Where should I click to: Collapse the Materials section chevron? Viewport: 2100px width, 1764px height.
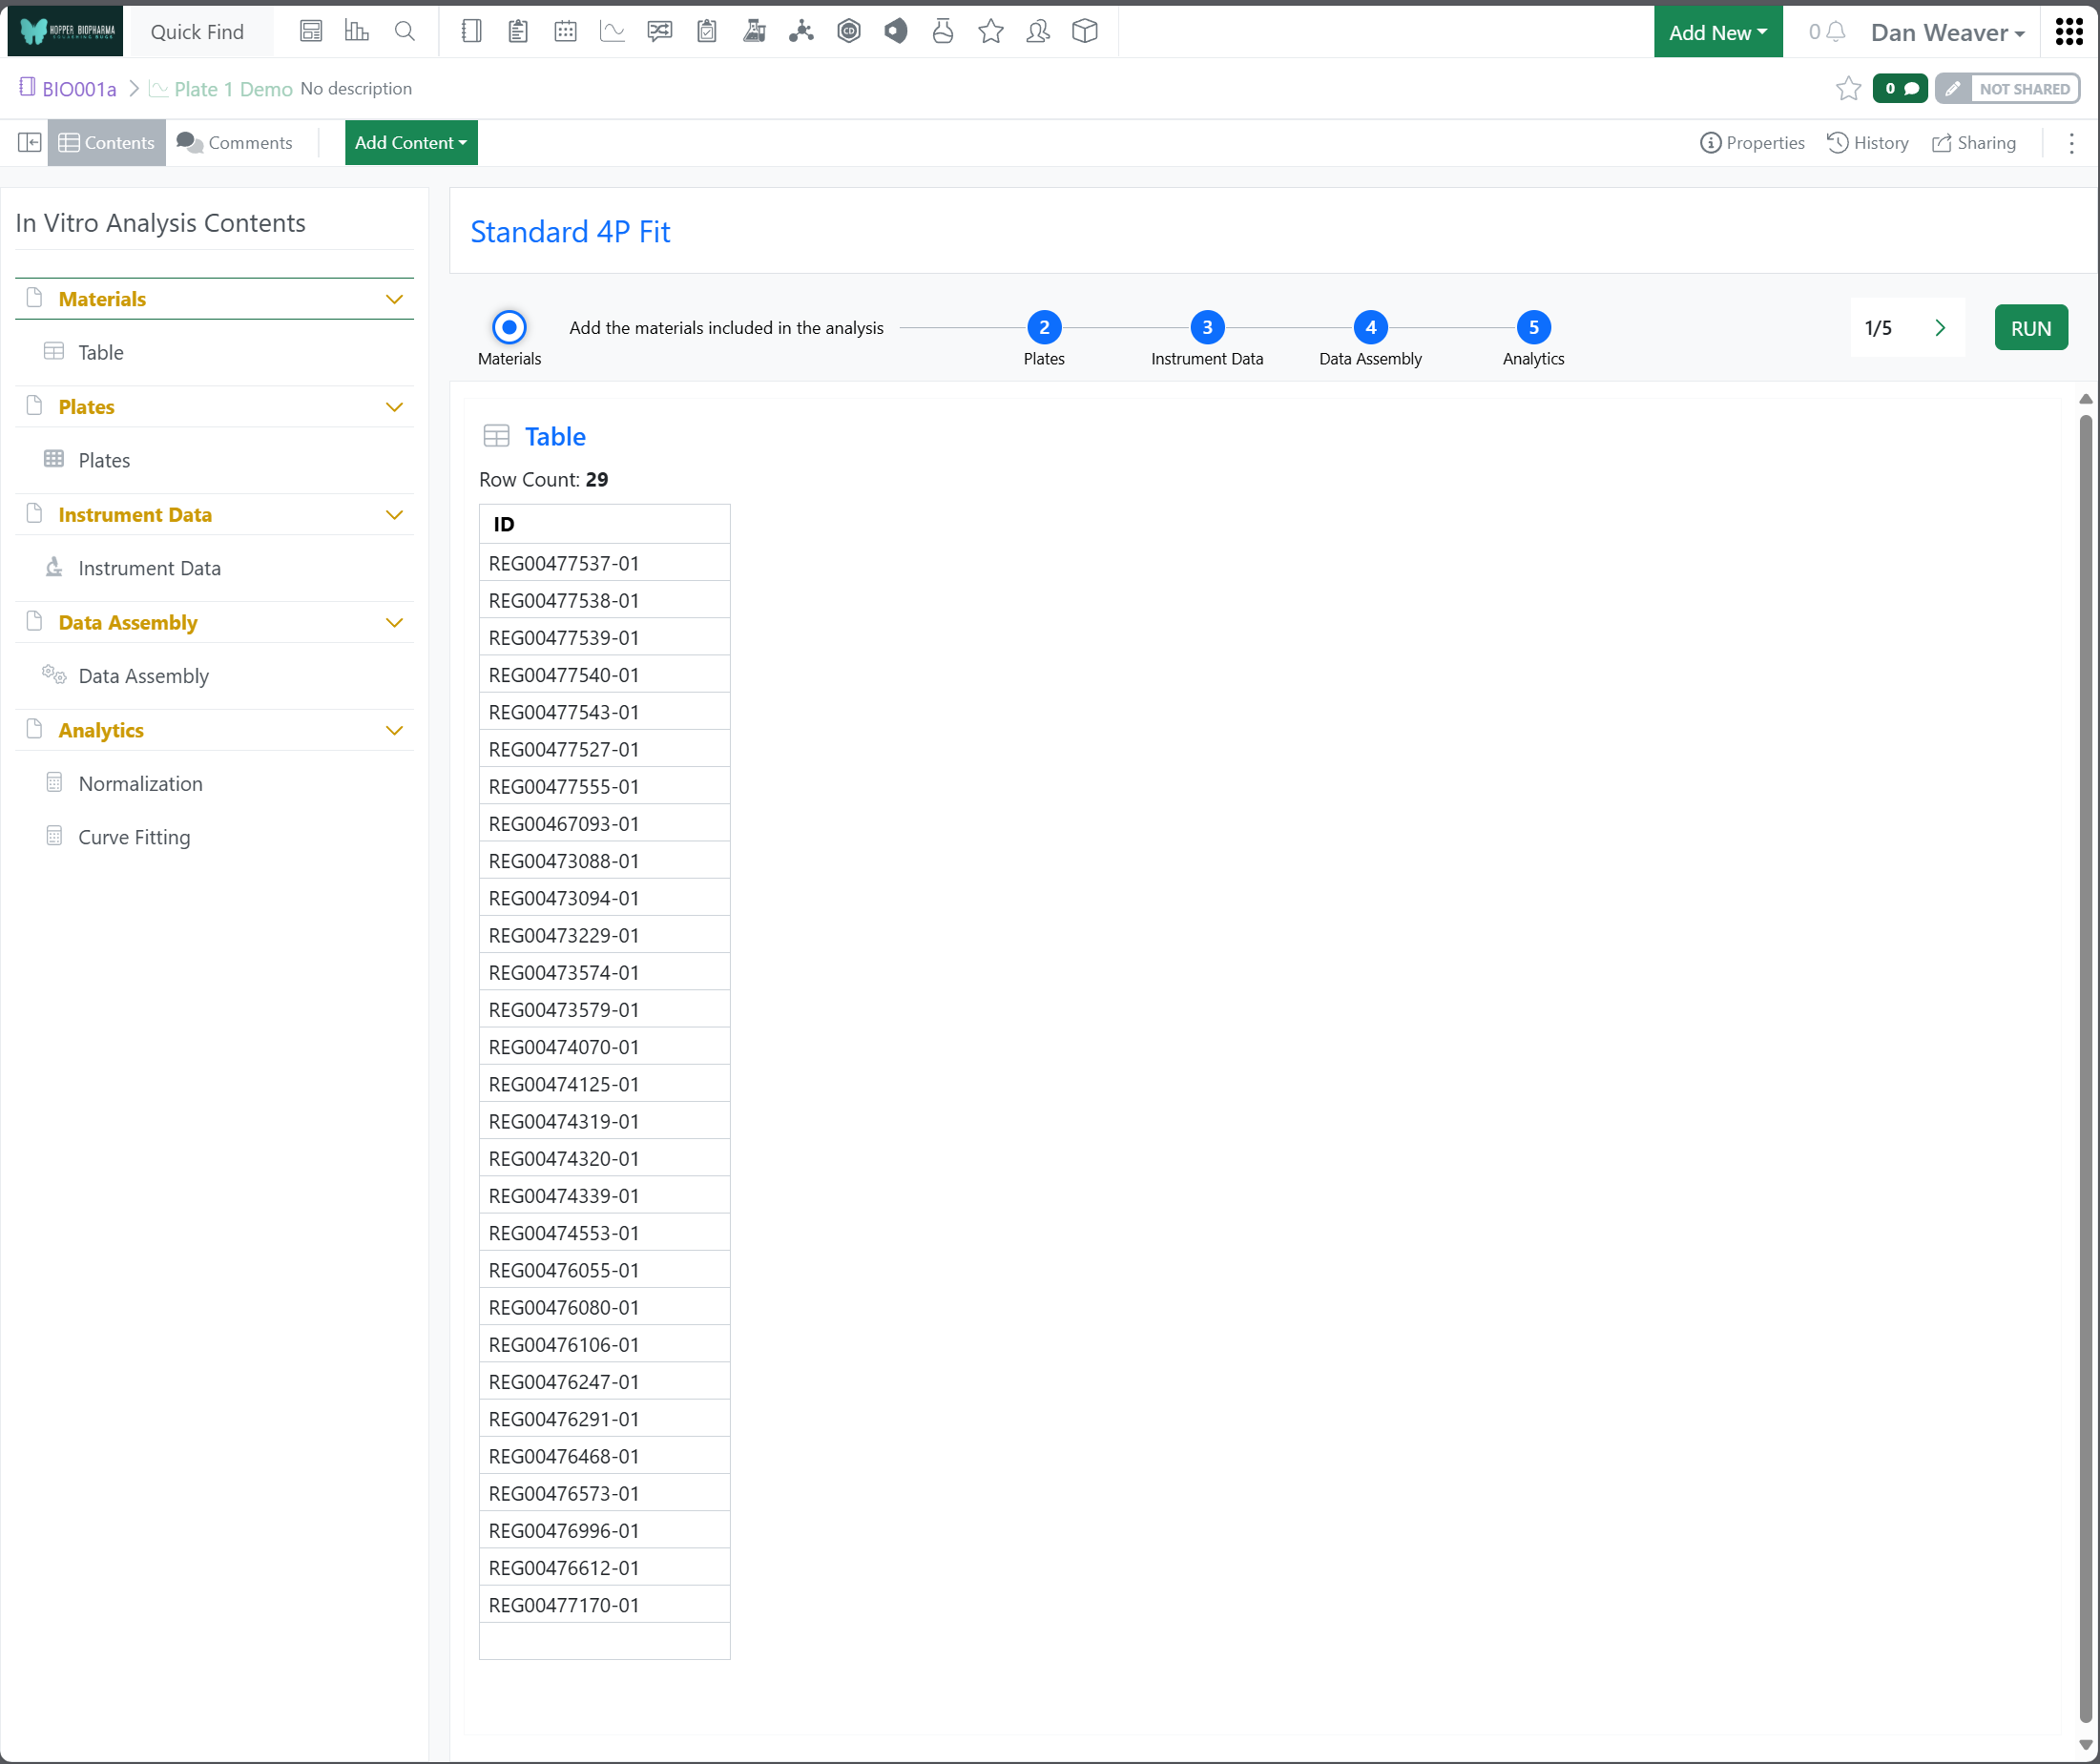394,300
